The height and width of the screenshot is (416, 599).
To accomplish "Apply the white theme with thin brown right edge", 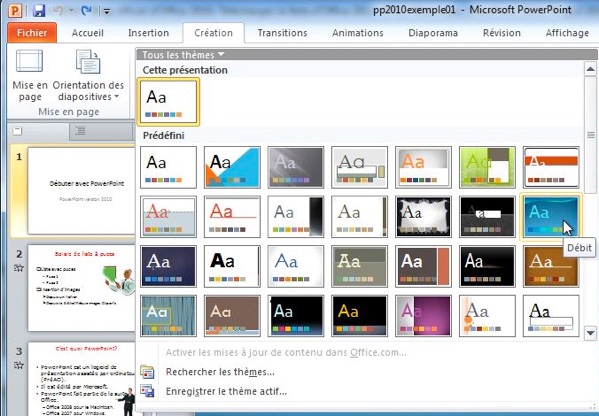I will 359,217.
